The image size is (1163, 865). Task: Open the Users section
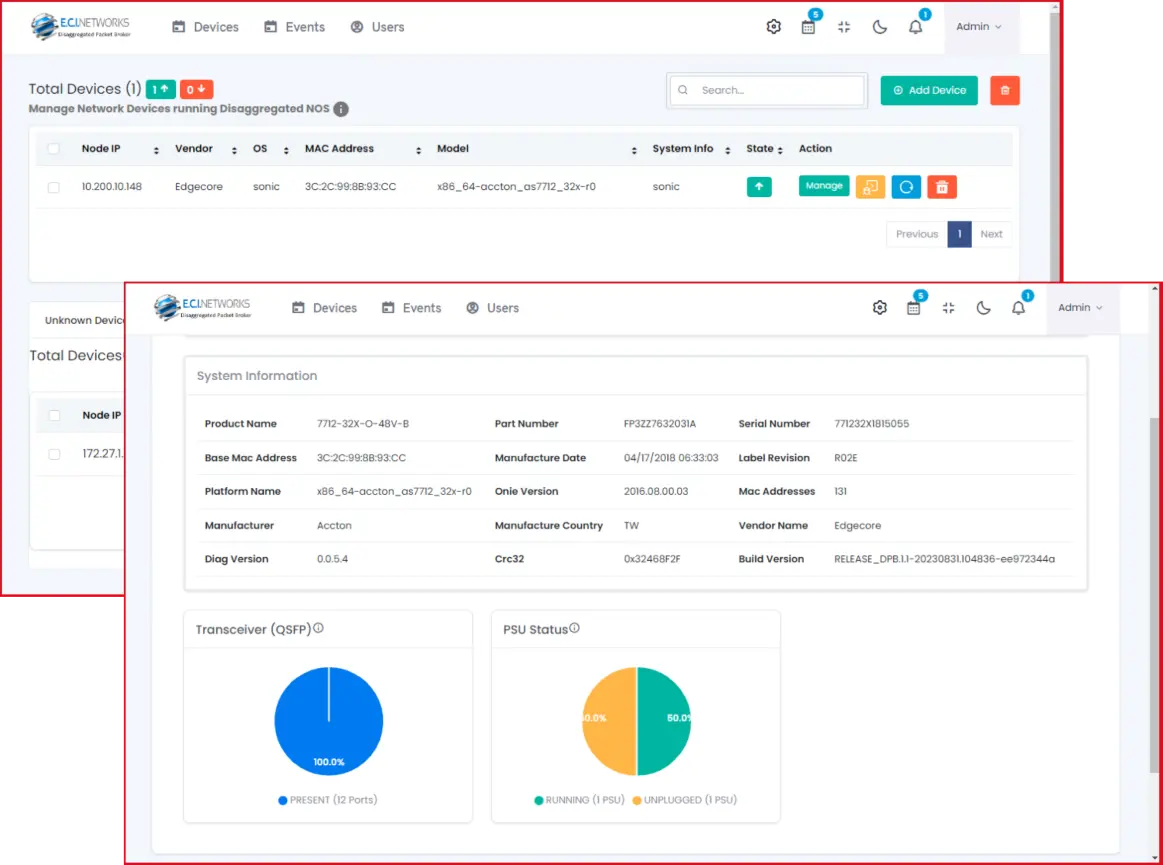[x=377, y=27]
